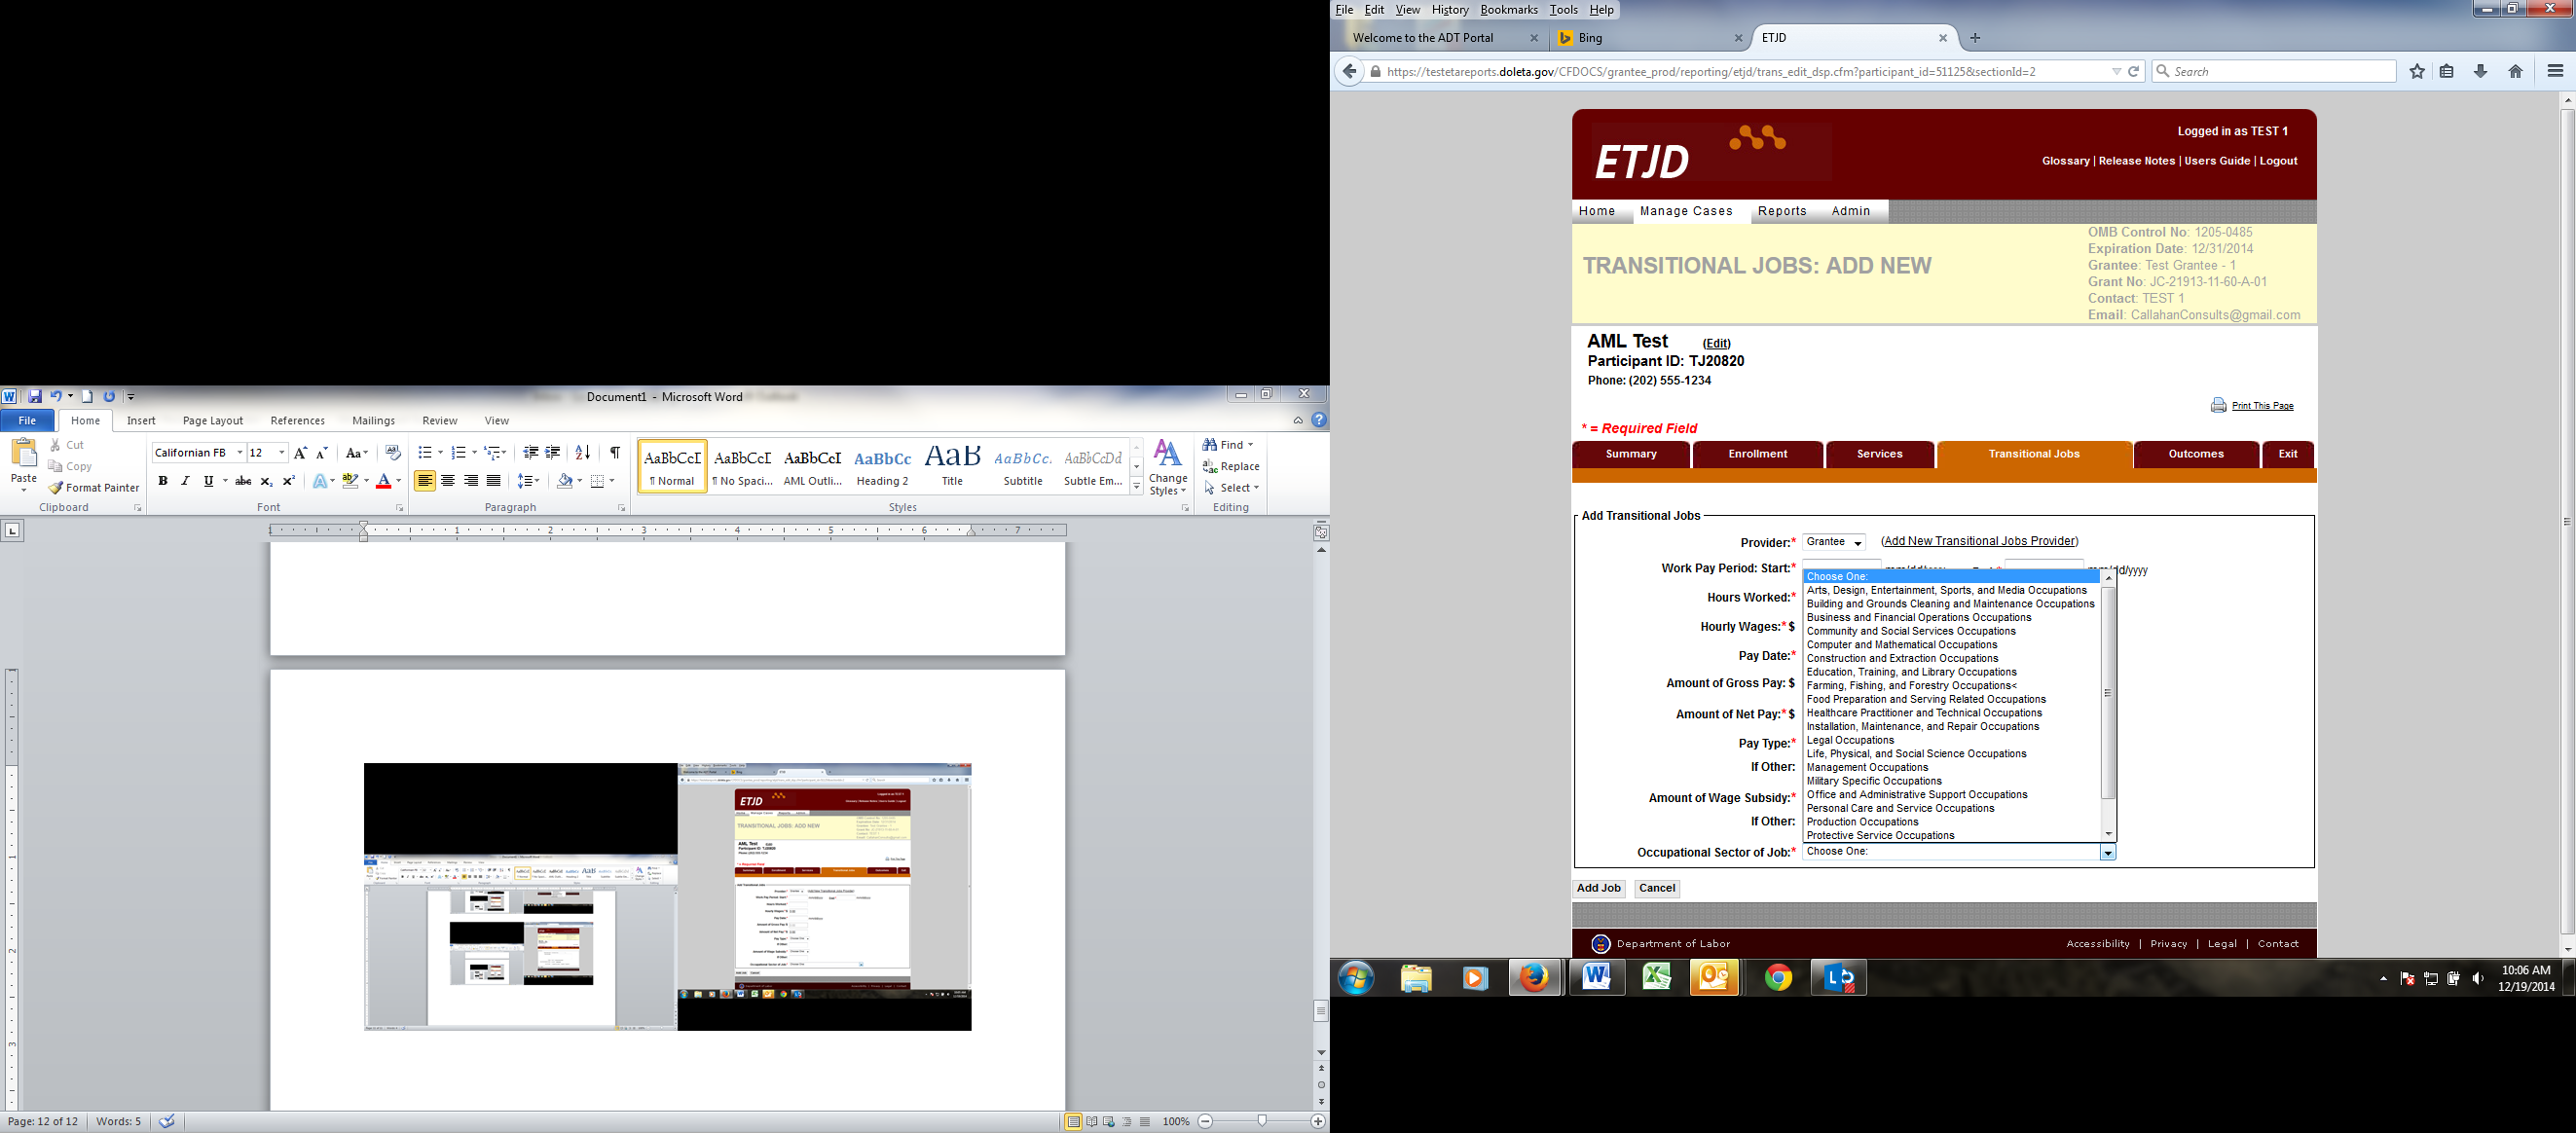Toggle Bold formatting in Word
The width and height of the screenshot is (2576, 1133).
(x=163, y=481)
